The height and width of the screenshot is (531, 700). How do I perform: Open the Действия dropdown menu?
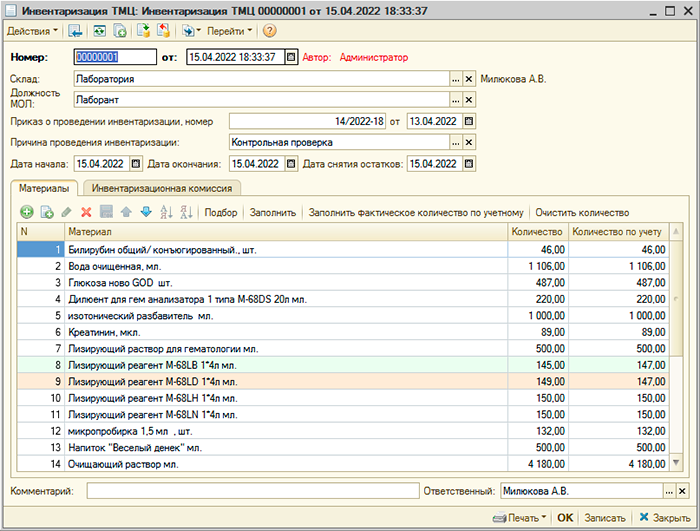point(32,31)
